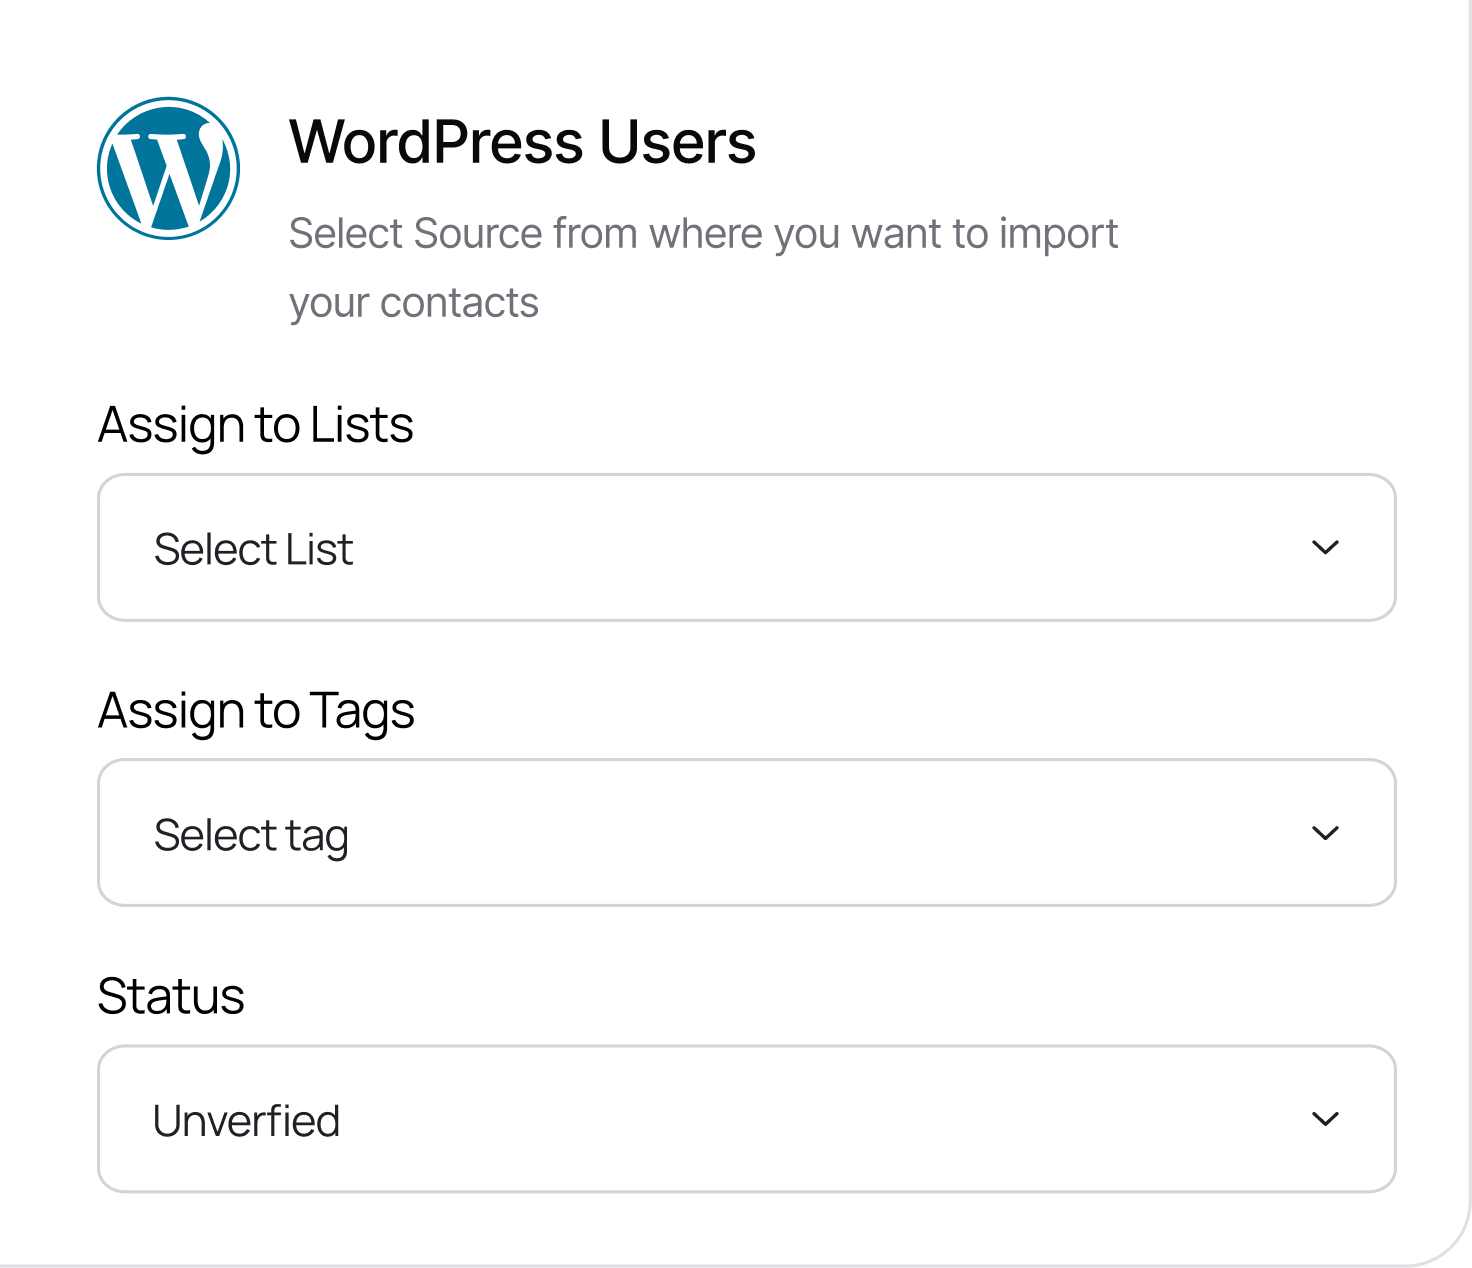Click the Status label
1472x1268 pixels.
pos(171,996)
